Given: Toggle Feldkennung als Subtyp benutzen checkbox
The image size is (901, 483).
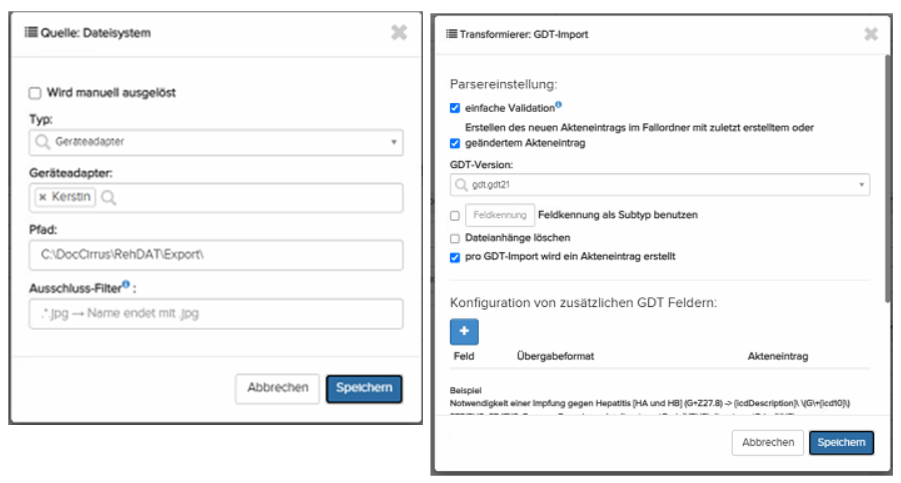Looking at the screenshot, I should point(455,215).
